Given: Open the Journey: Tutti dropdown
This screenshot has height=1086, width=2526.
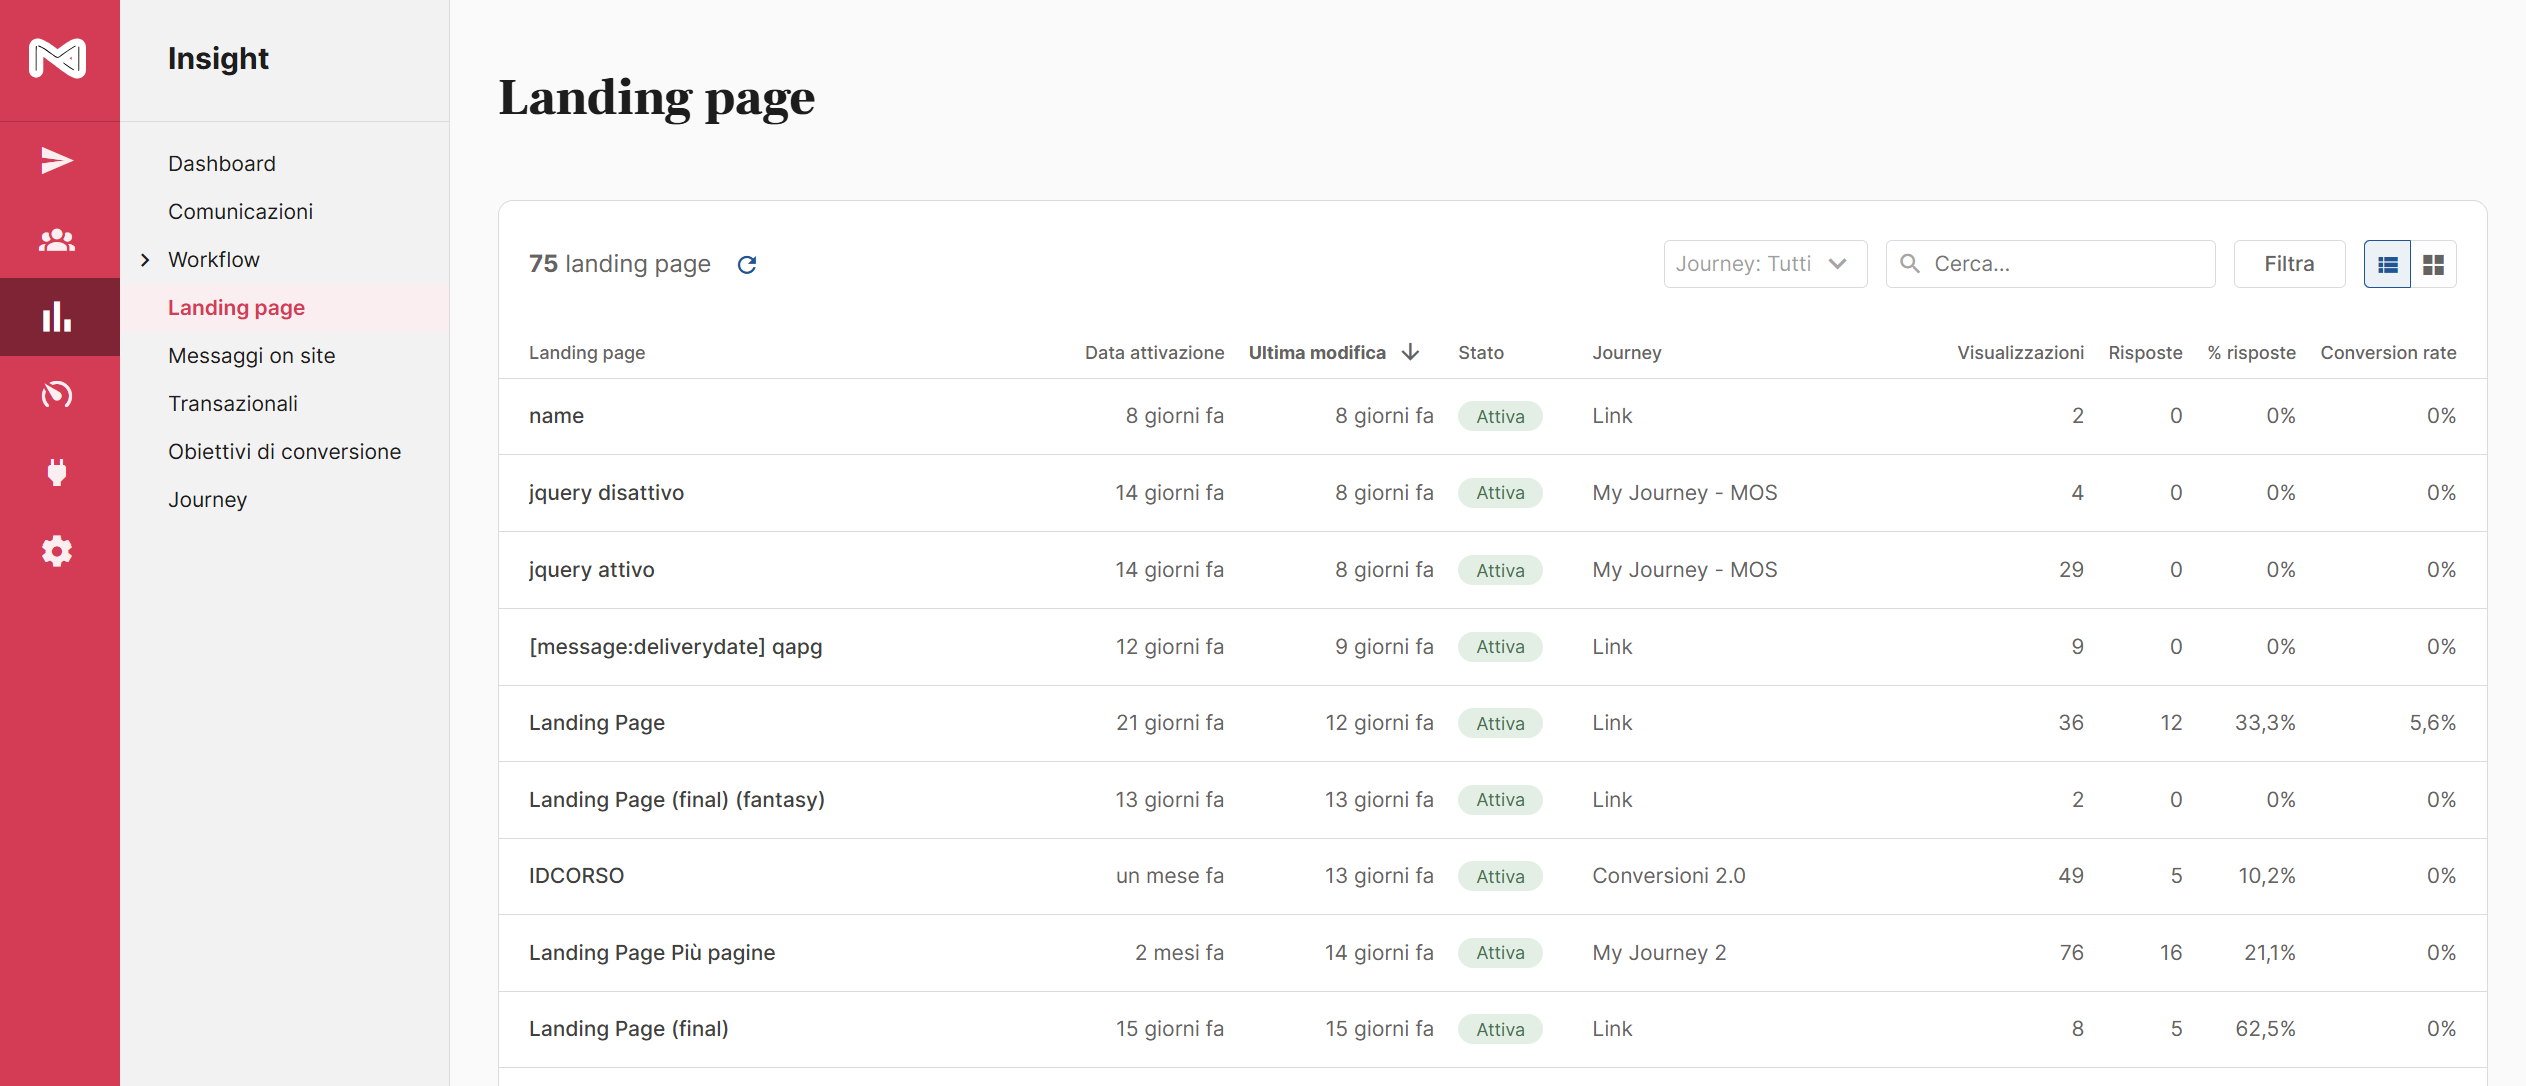Looking at the screenshot, I should (x=1764, y=264).
